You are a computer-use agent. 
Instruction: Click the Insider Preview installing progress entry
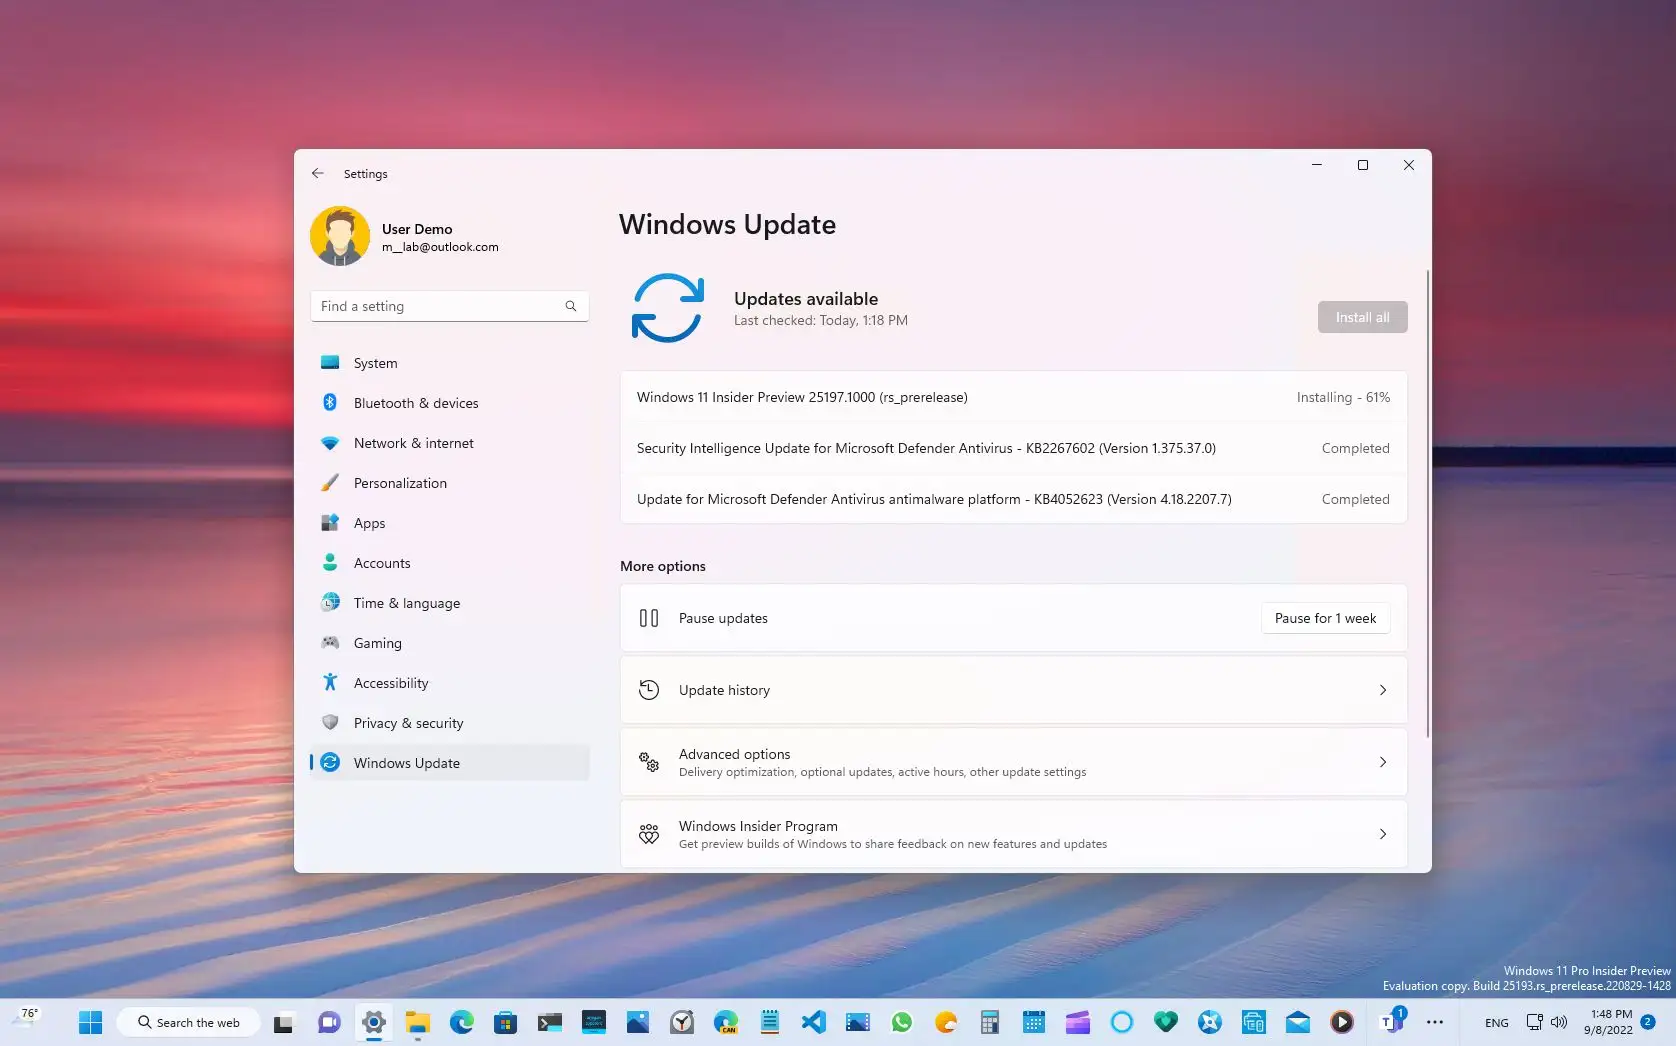[x=1013, y=397]
